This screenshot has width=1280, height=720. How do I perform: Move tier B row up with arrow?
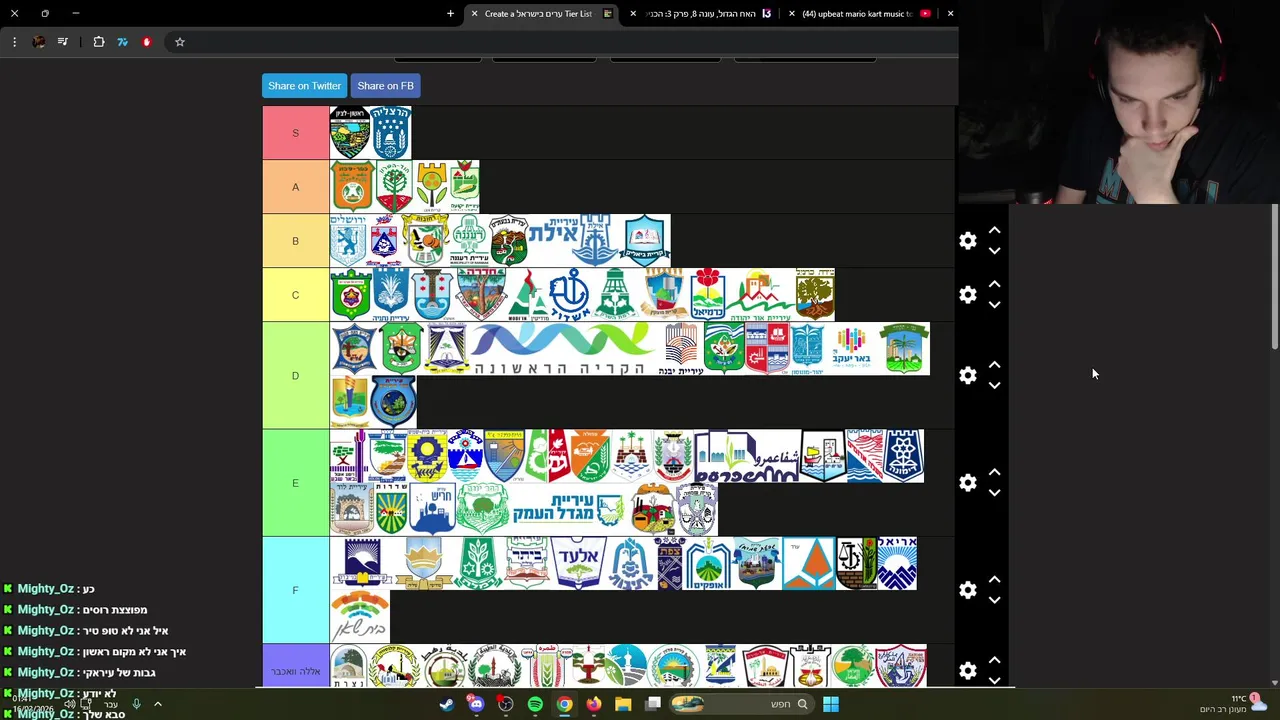pyautogui.click(x=994, y=230)
